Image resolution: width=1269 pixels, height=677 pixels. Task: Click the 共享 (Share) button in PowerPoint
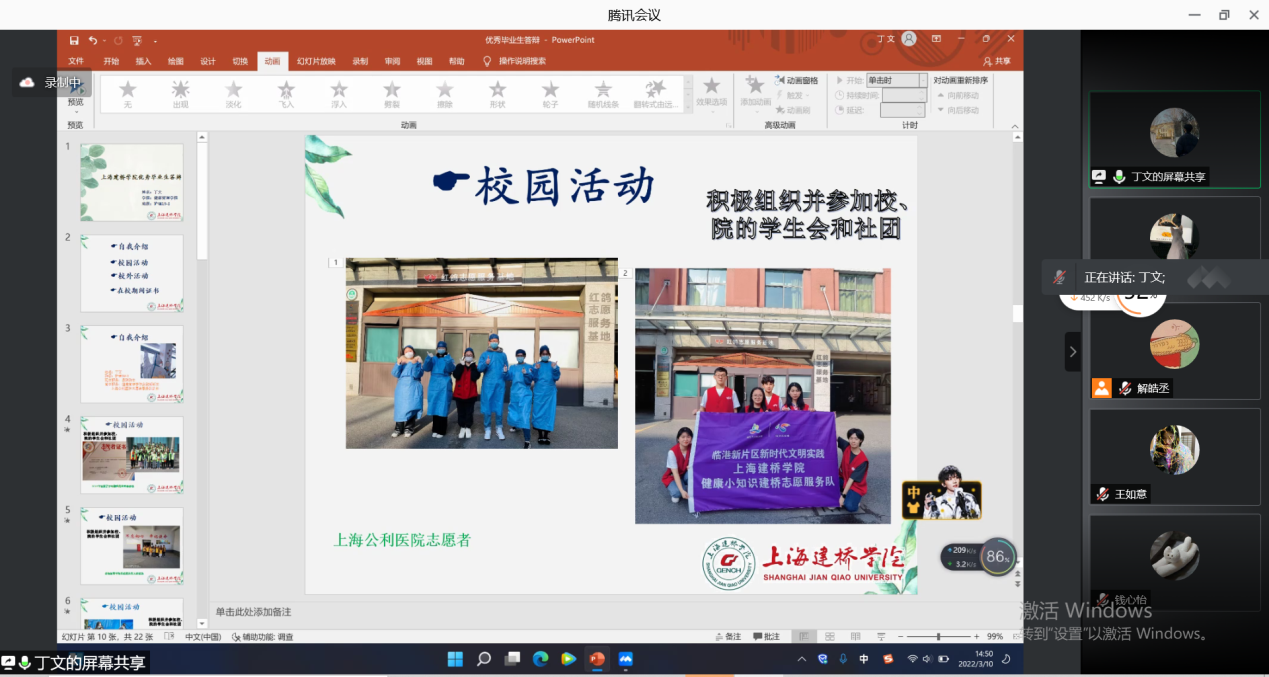pyautogui.click(x=996, y=61)
